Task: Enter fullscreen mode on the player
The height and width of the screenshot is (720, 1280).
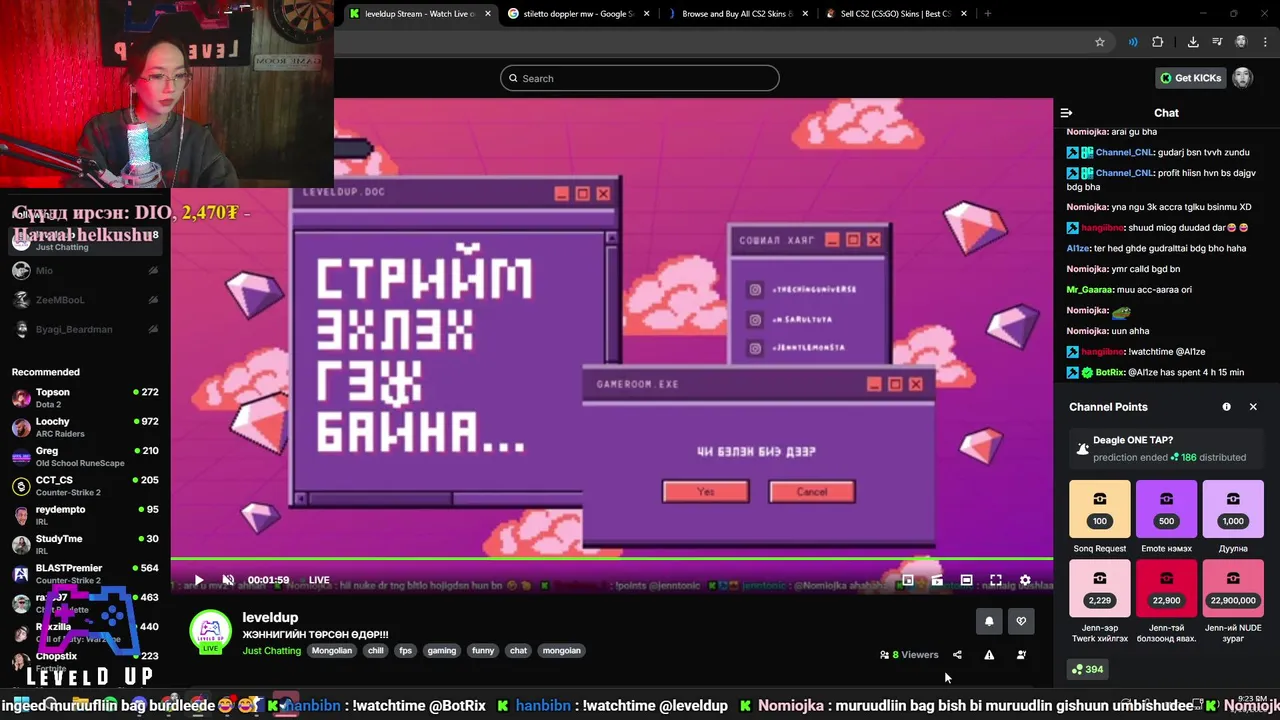Action: [996, 580]
